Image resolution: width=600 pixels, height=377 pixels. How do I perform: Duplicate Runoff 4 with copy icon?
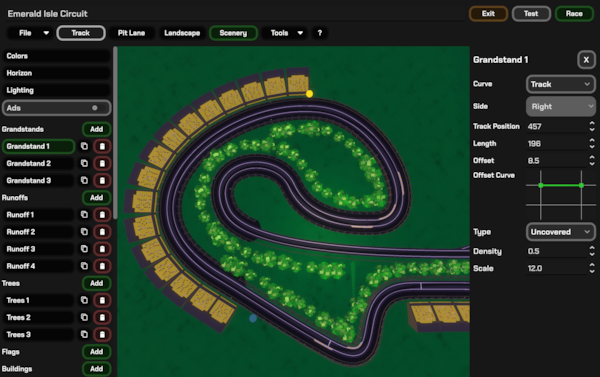click(84, 266)
